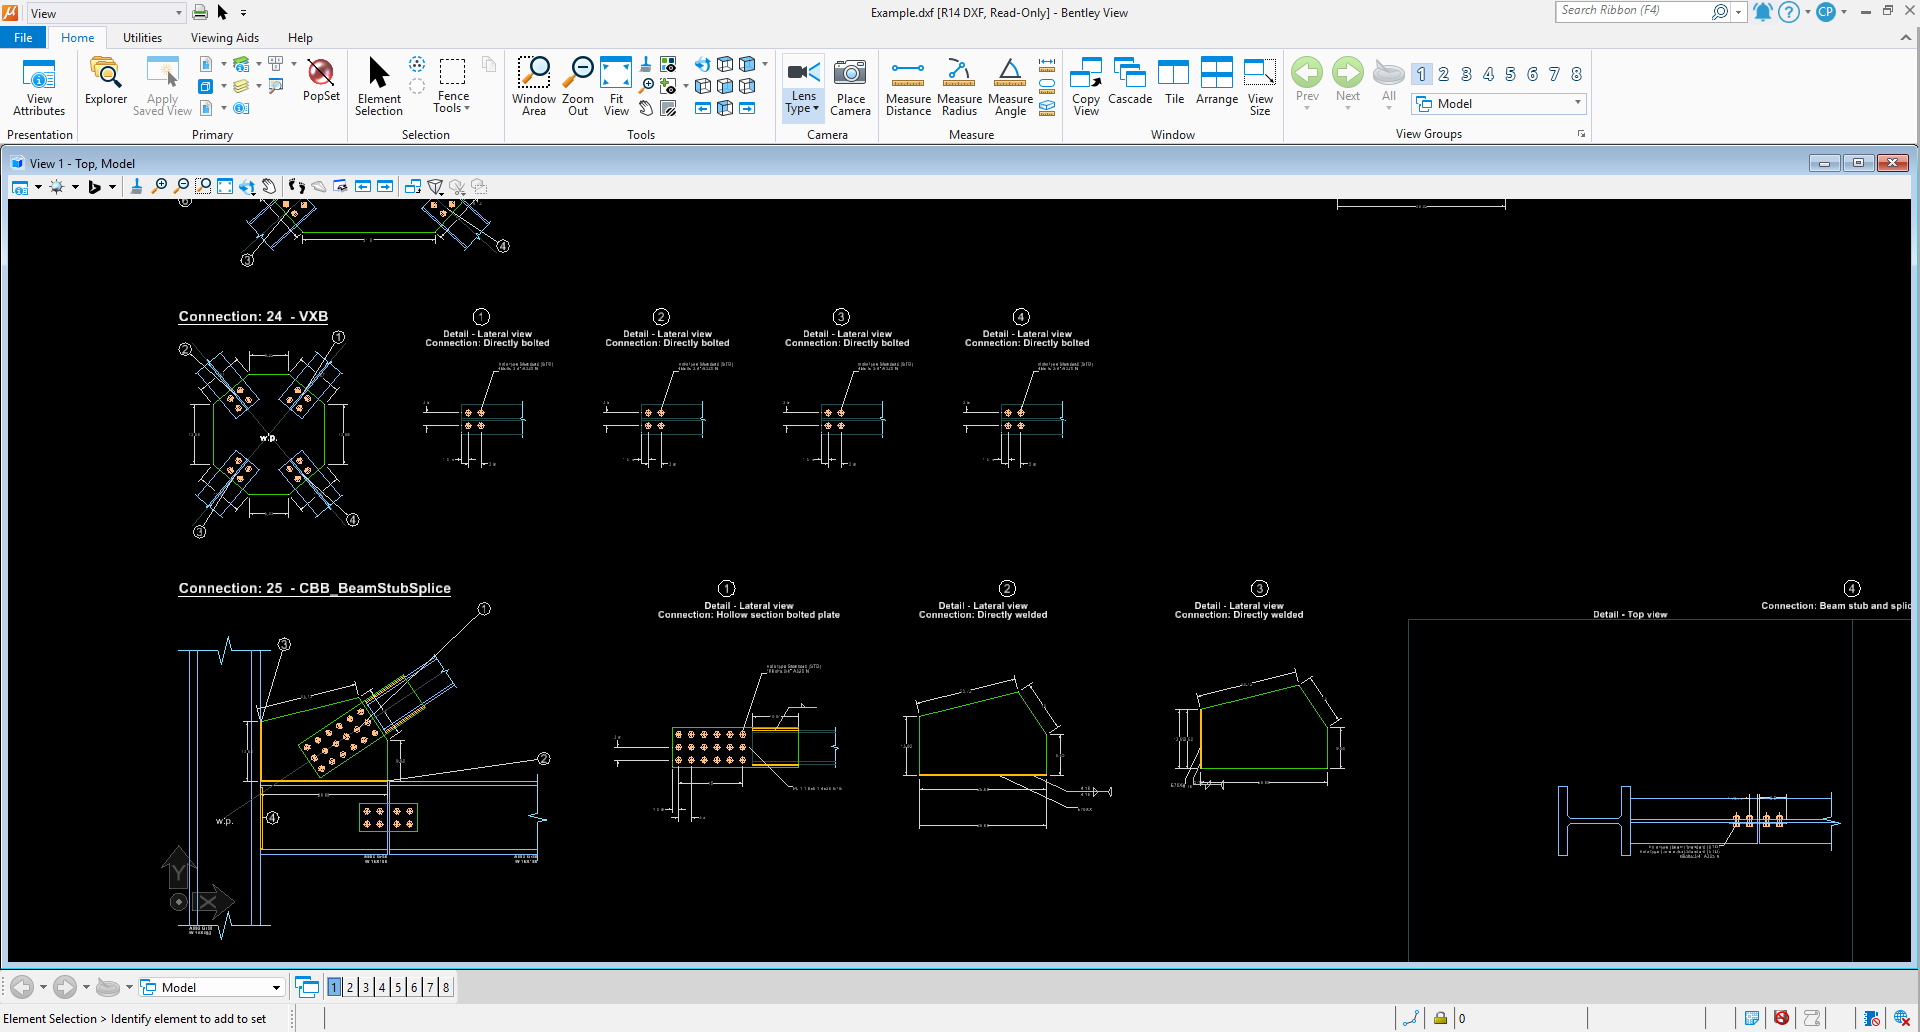Open the View Attributes dialog
This screenshot has width=1920, height=1032.
point(39,86)
